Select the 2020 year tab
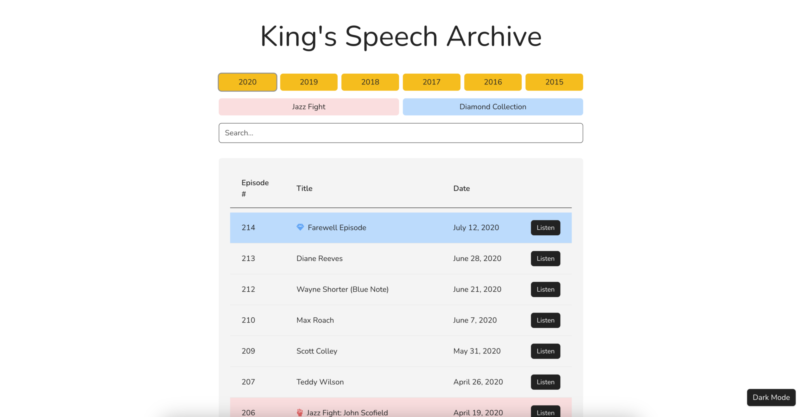The image size is (800, 417). (247, 82)
